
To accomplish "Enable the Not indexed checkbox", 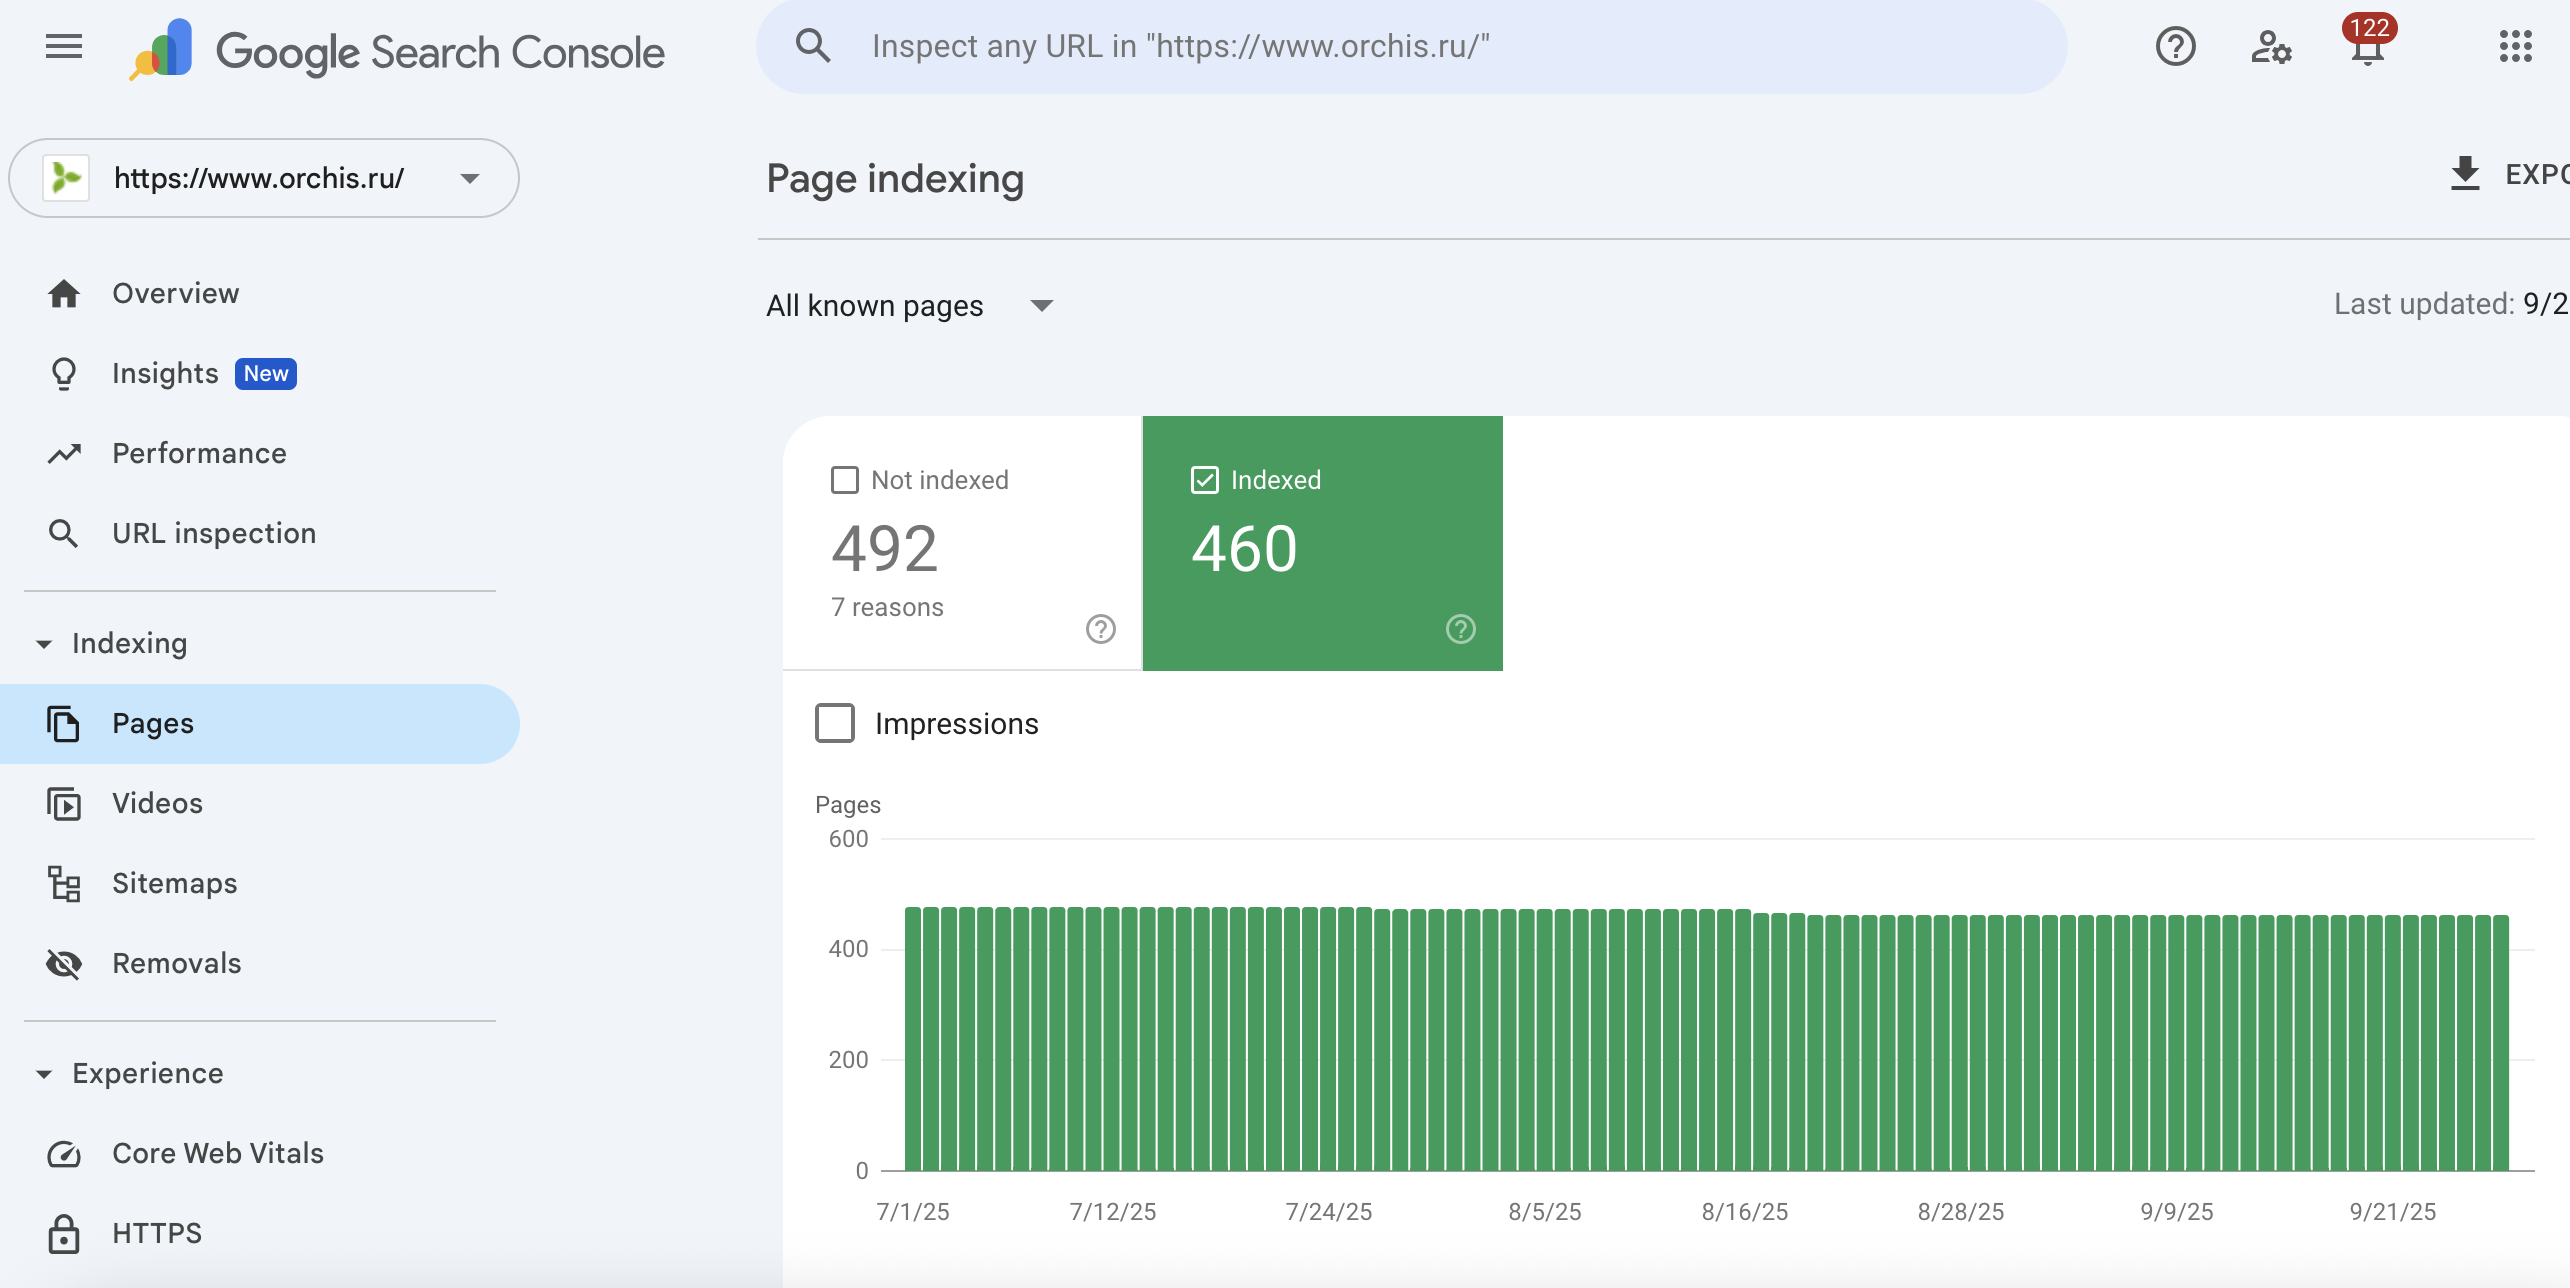I will click(x=845, y=480).
